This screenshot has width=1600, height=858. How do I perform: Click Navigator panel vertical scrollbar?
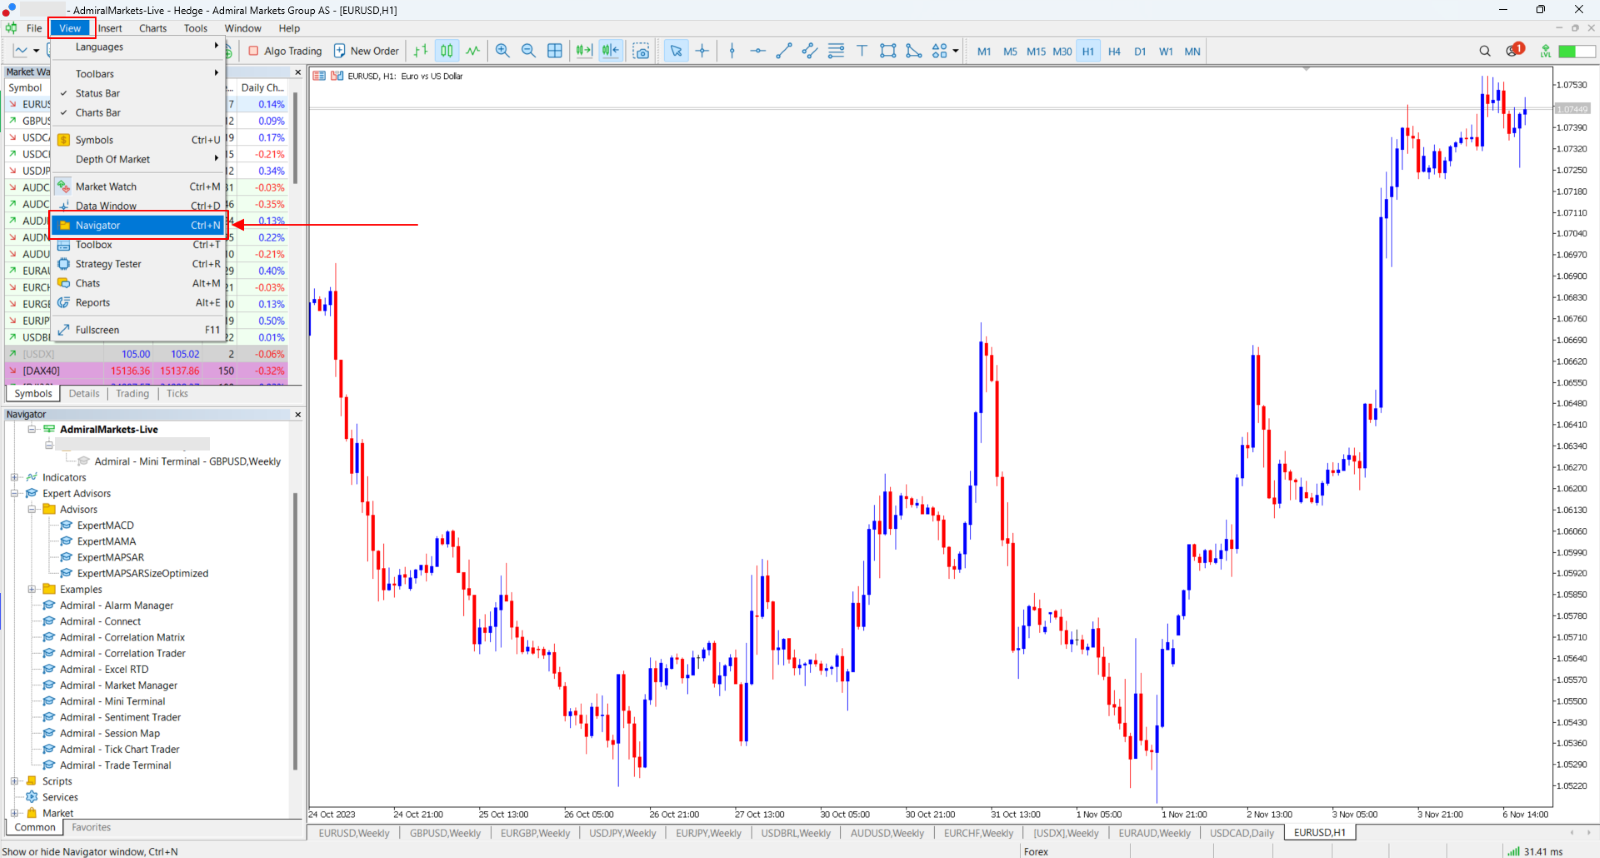coord(295,630)
